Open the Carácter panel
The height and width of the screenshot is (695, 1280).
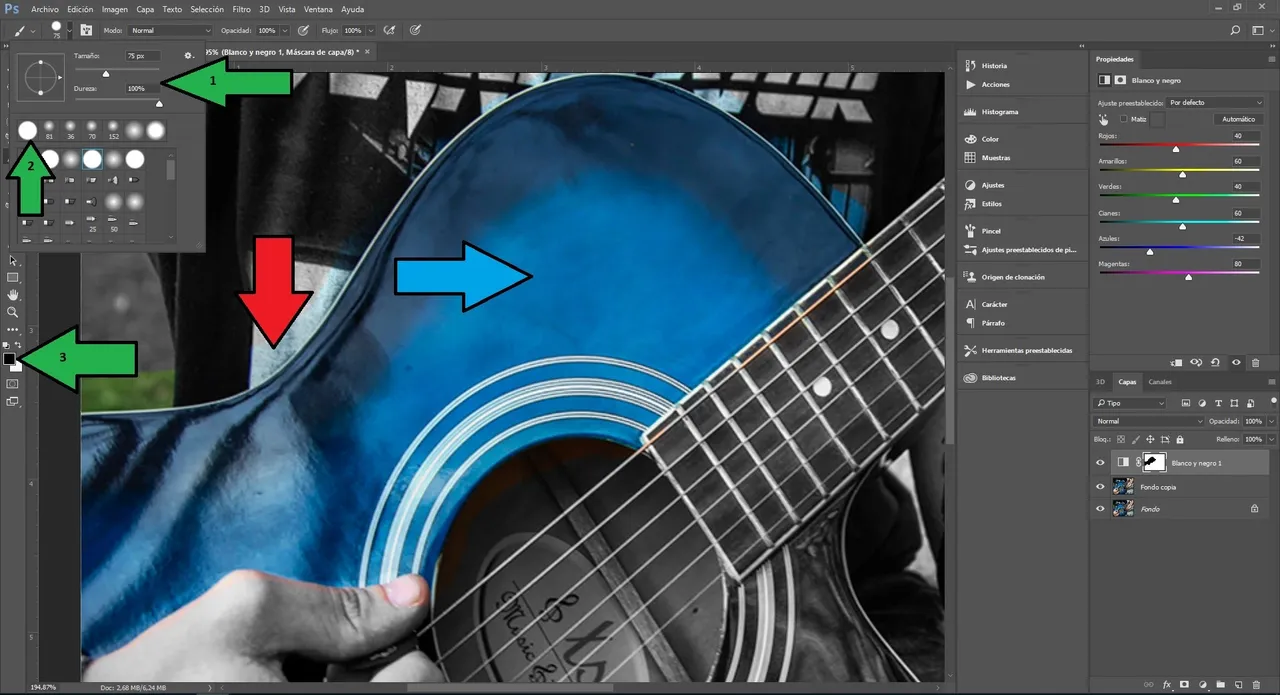coord(986,304)
